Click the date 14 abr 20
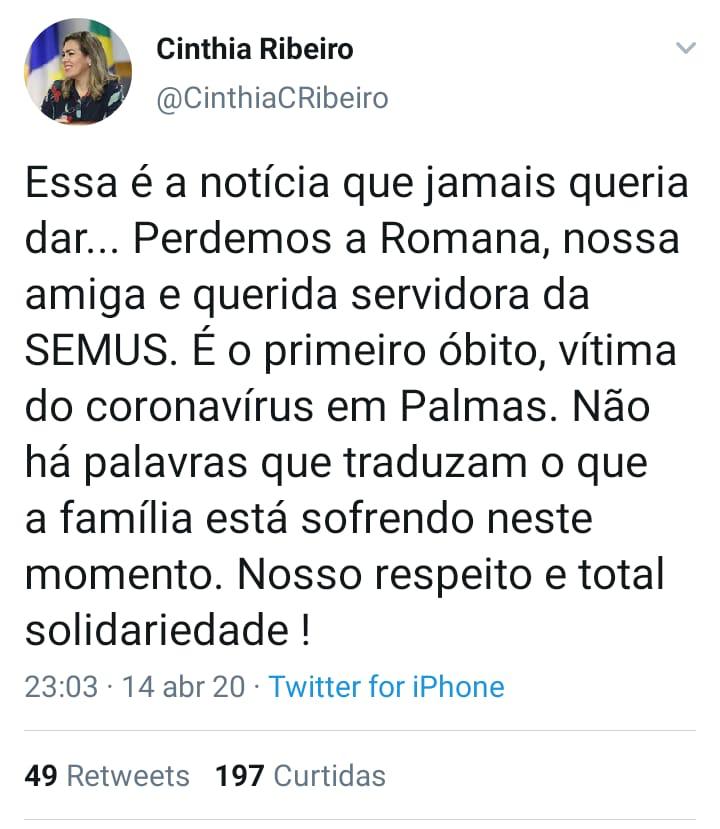 point(184,687)
